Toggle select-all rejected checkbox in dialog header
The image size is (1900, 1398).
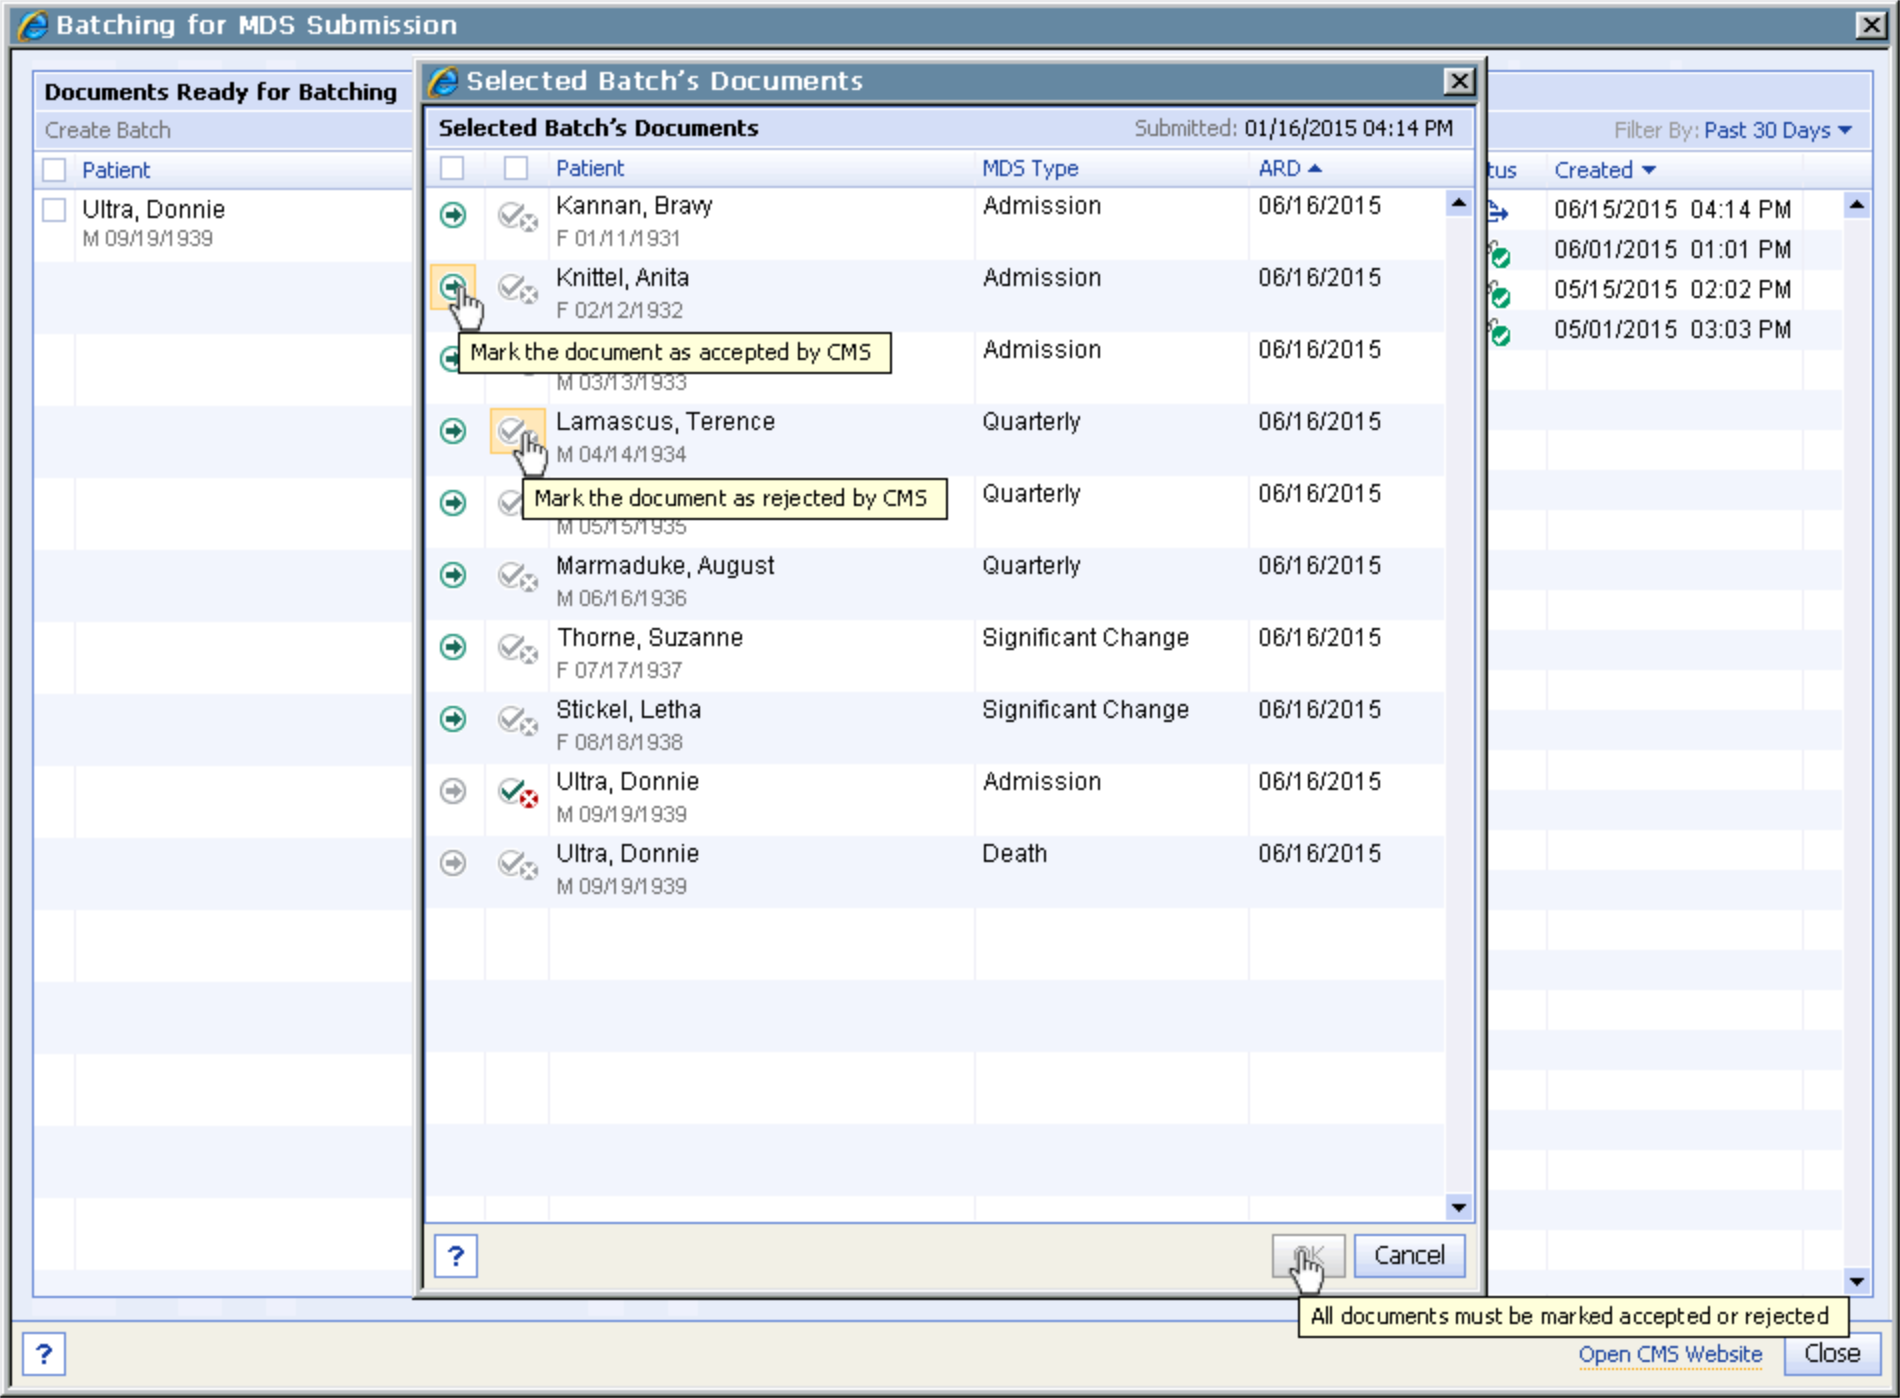[516, 168]
